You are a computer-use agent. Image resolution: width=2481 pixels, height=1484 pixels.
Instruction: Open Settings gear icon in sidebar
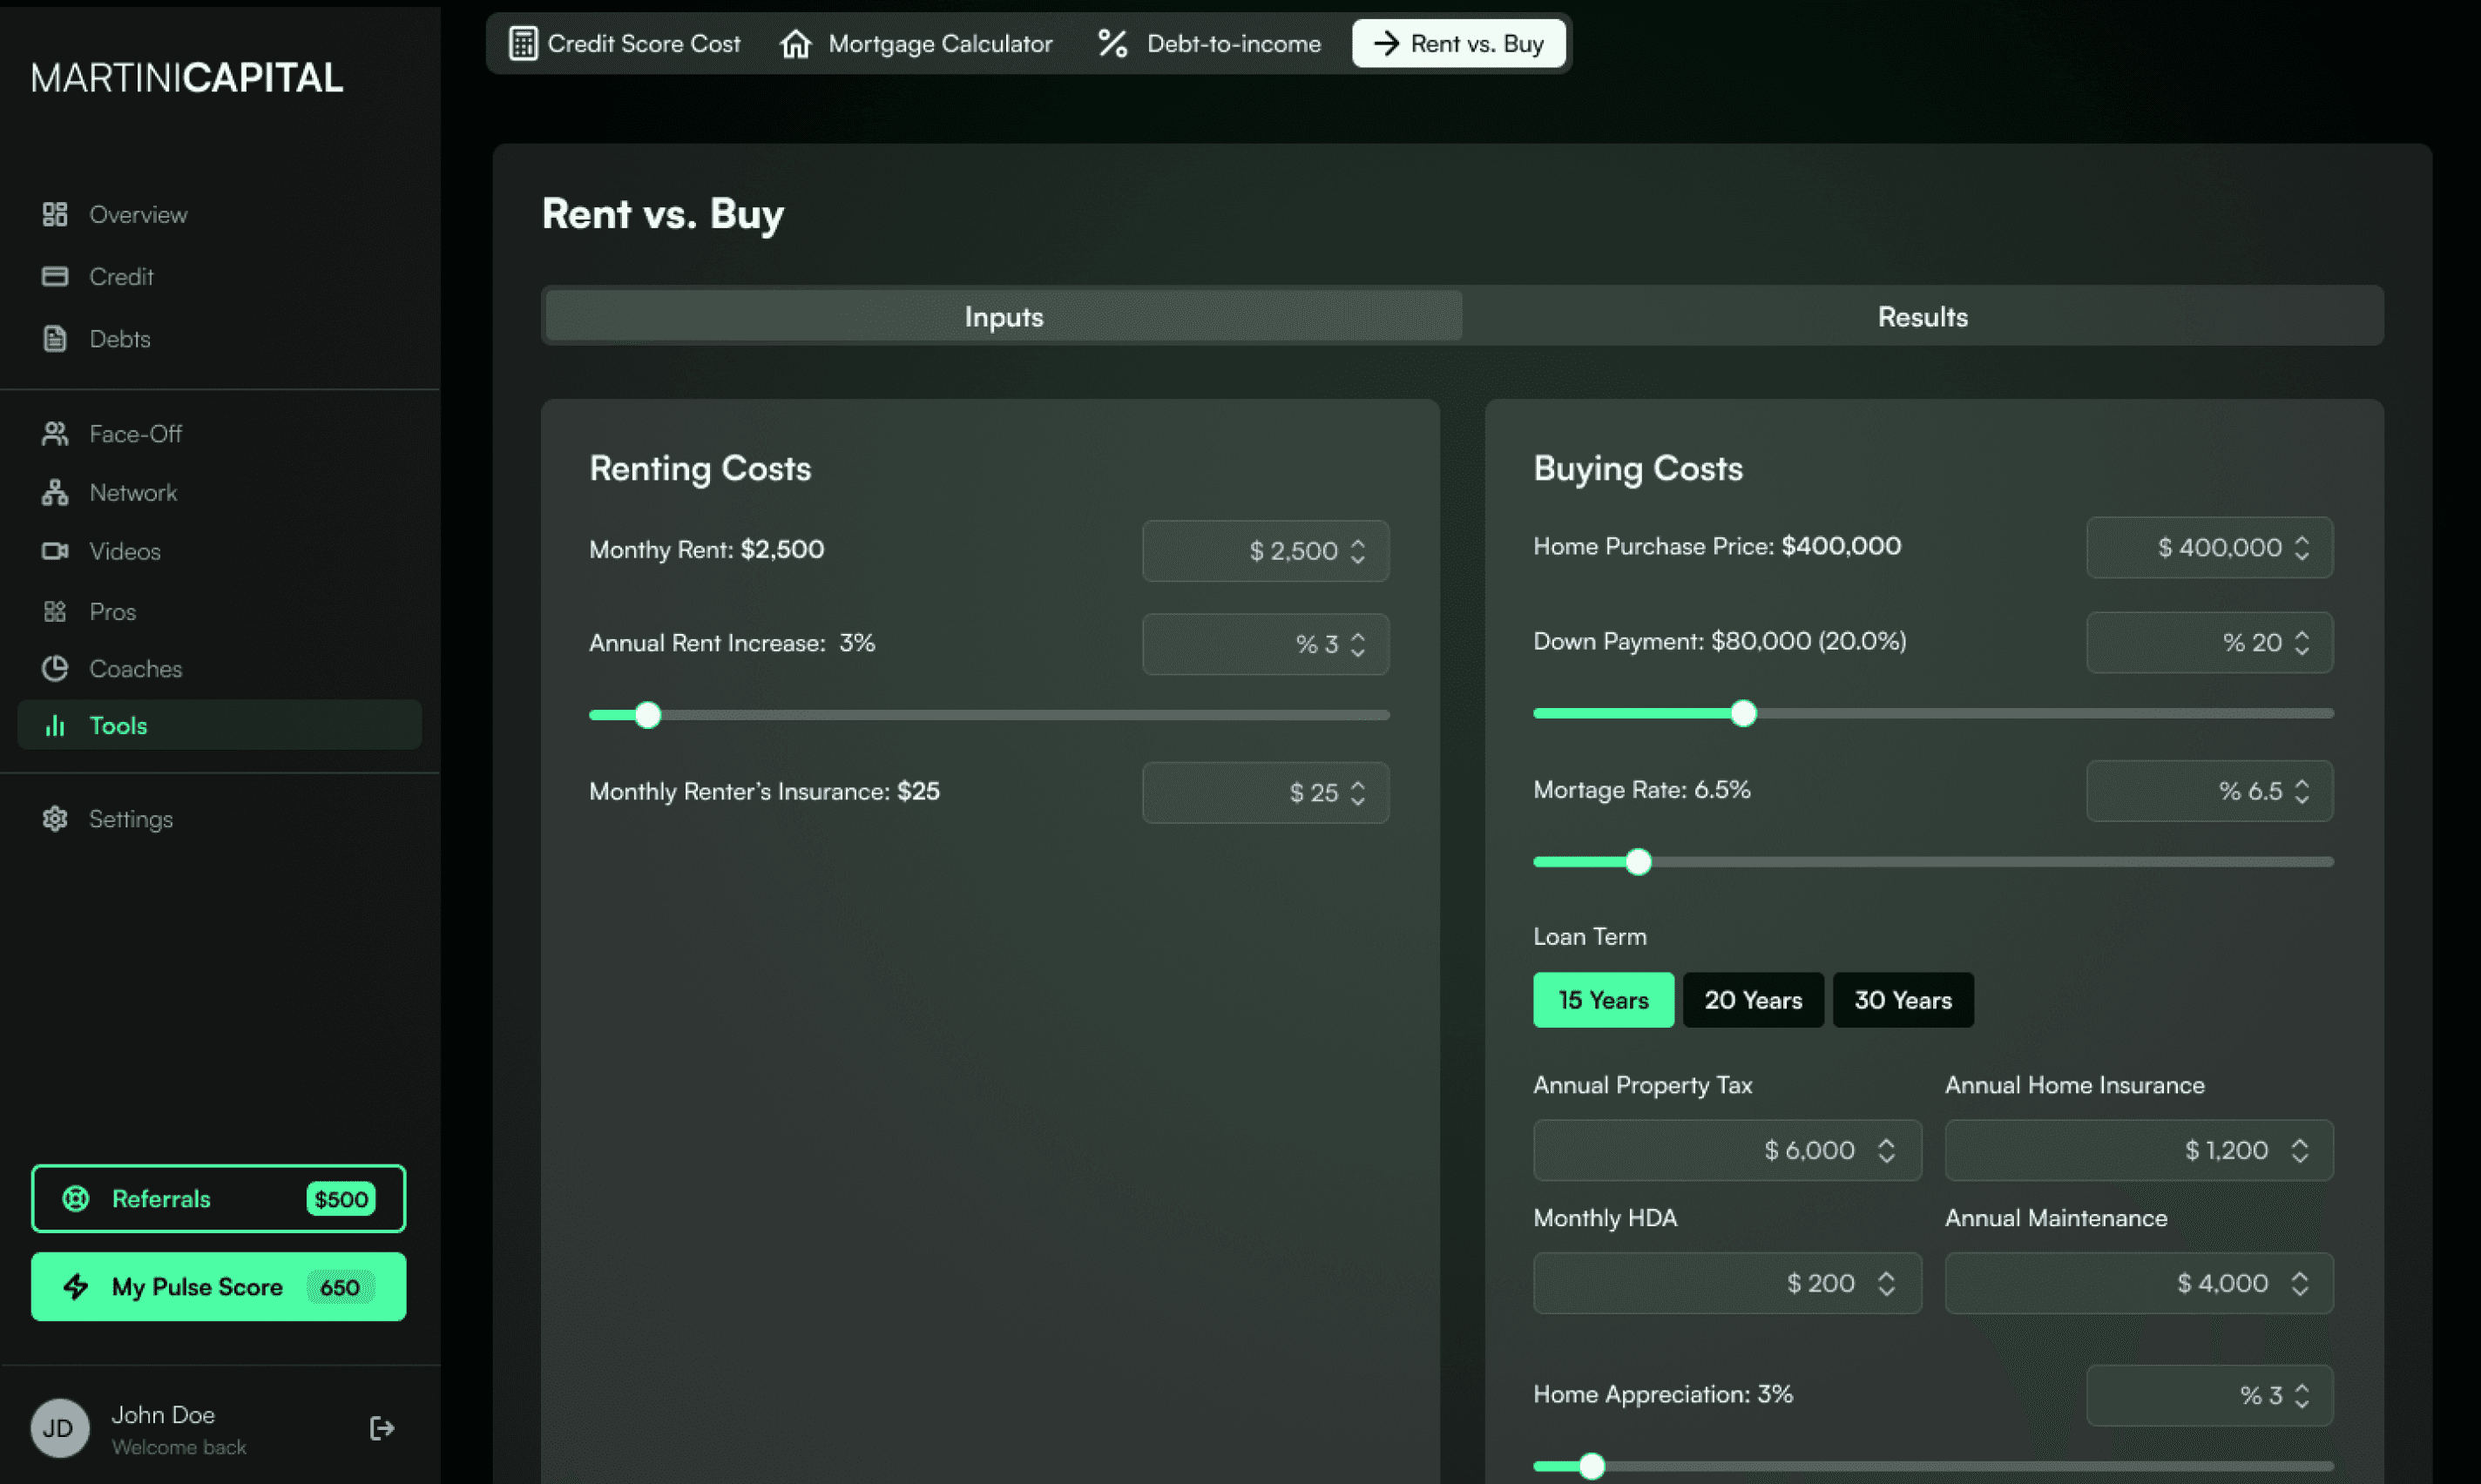click(x=55, y=819)
